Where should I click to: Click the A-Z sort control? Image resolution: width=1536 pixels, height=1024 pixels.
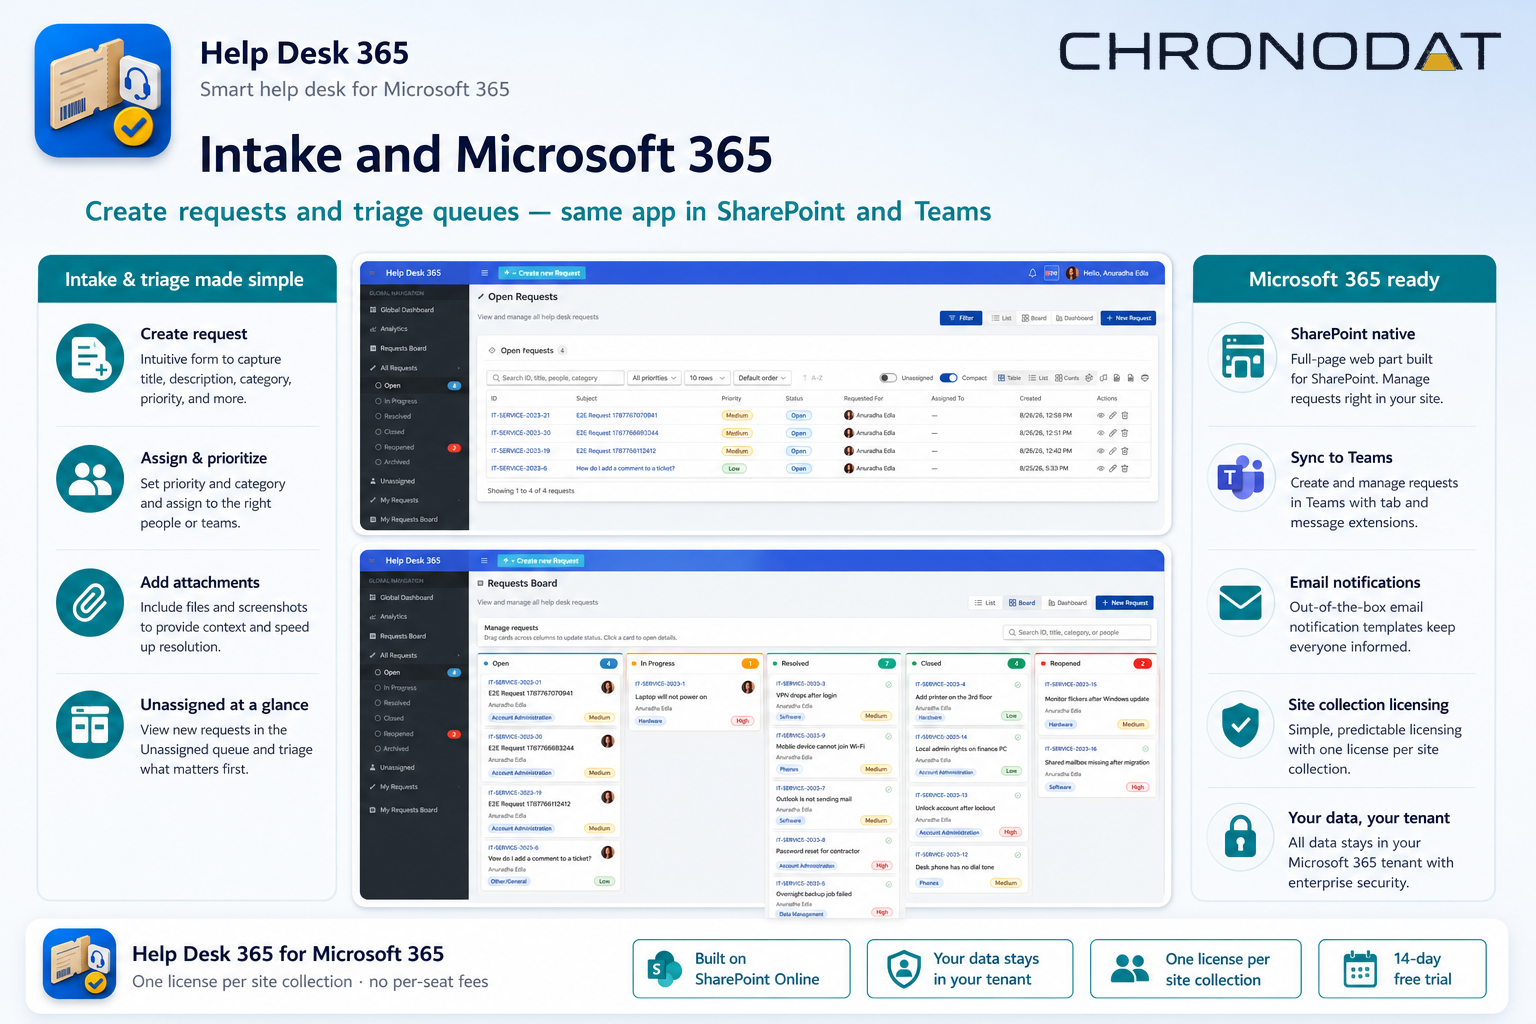[x=812, y=378]
